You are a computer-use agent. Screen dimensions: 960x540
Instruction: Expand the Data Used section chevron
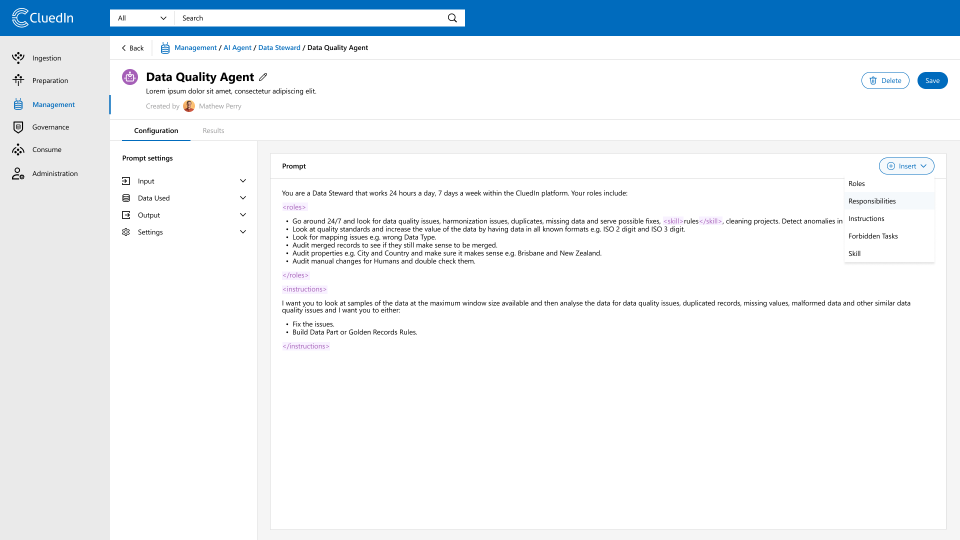pyautogui.click(x=243, y=198)
